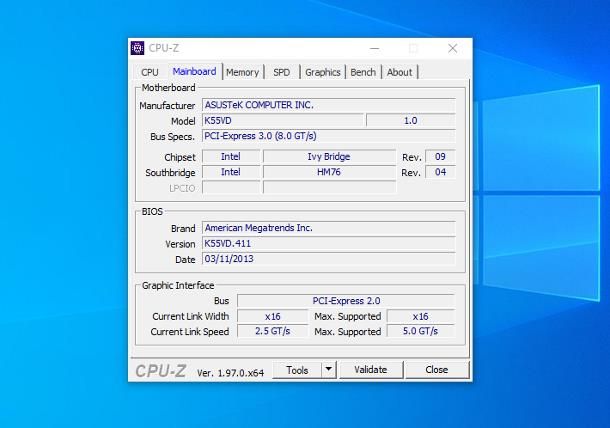This screenshot has width=610, height=428.
Task: Click the empty LPCIO vendor field
Action: click(231, 188)
